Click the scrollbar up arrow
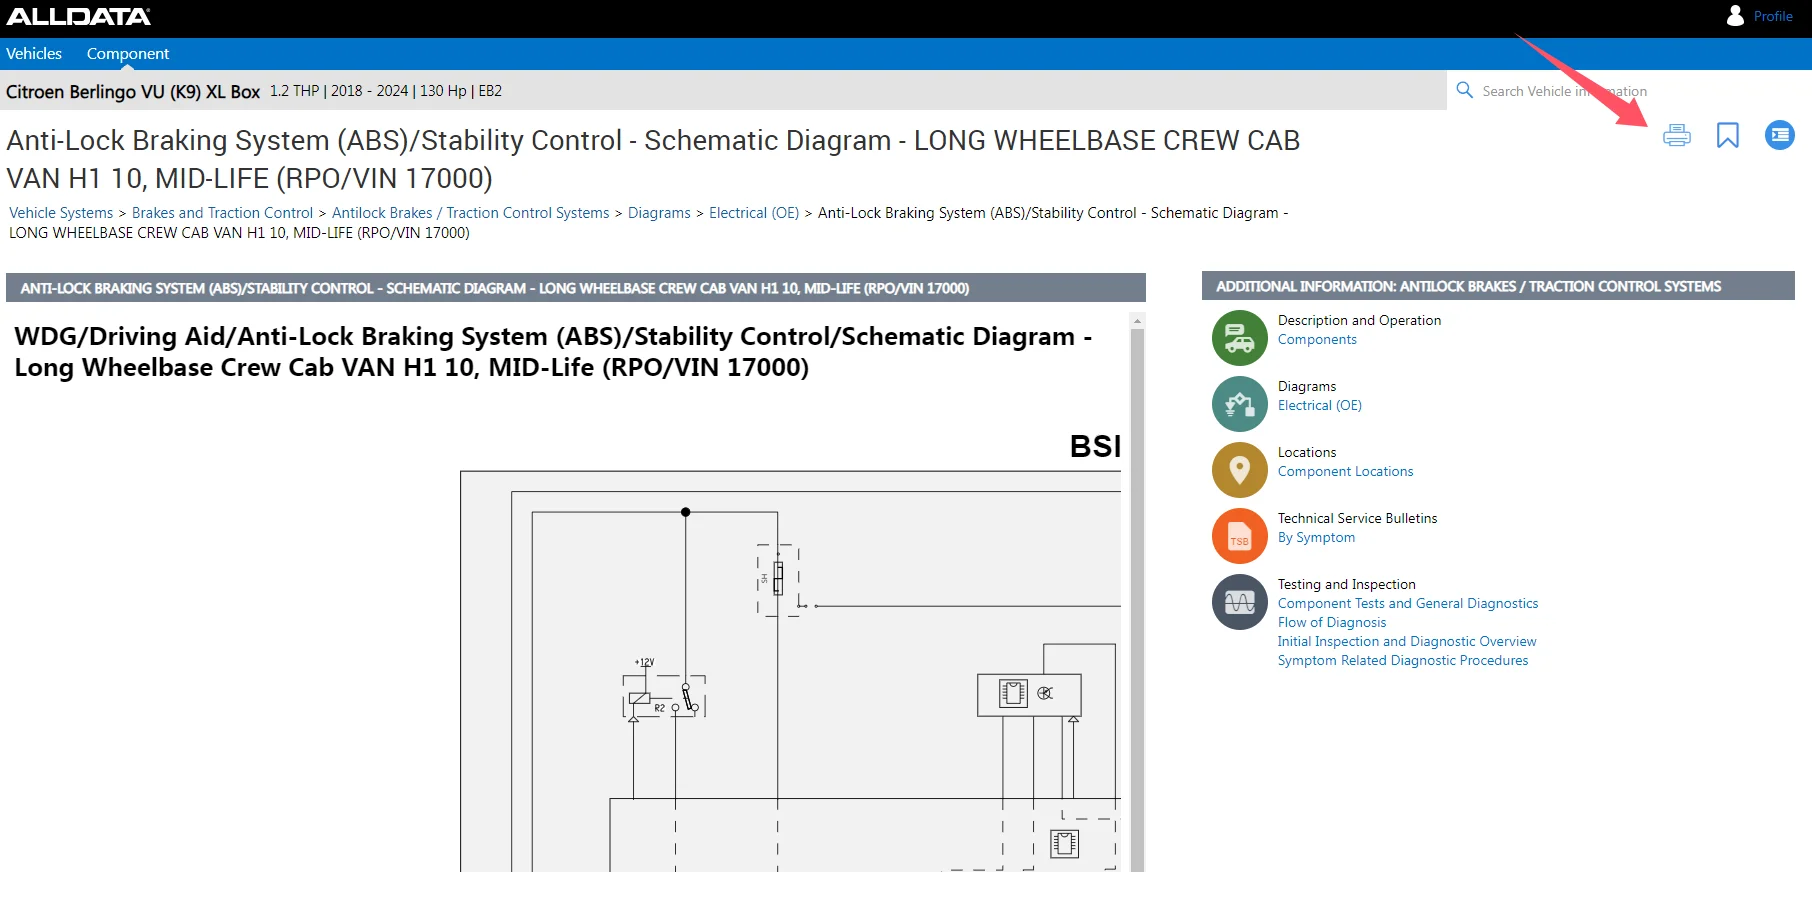This screenshot has width=1812, height=900. pos(1137,320)
